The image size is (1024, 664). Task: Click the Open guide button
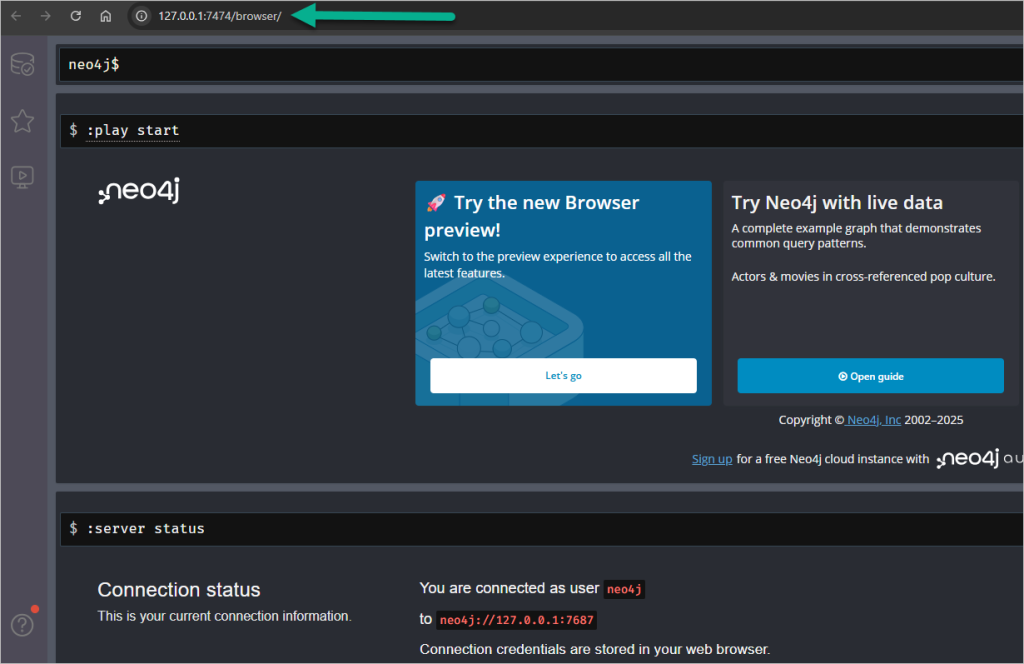(x=871, y=376)
